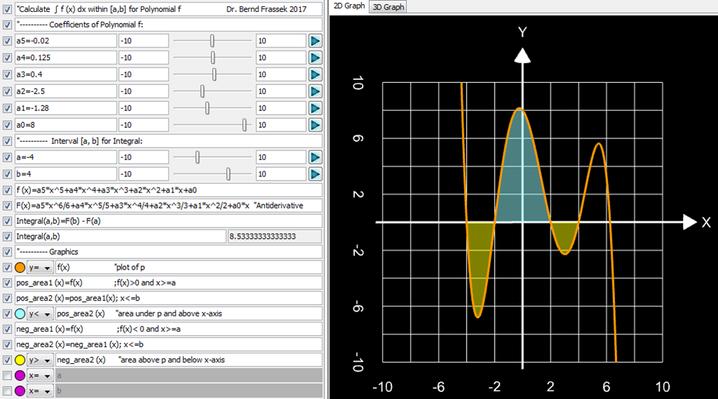The height and width of the screenshot is (399, 718).
Task: Open the y< dropdown for pos_area2
Action: point(40,314)
